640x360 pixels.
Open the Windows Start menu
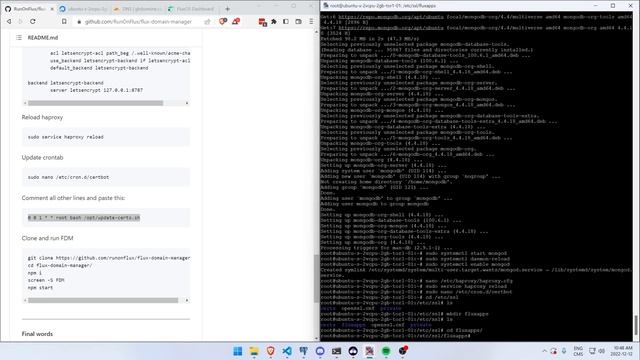238,351
